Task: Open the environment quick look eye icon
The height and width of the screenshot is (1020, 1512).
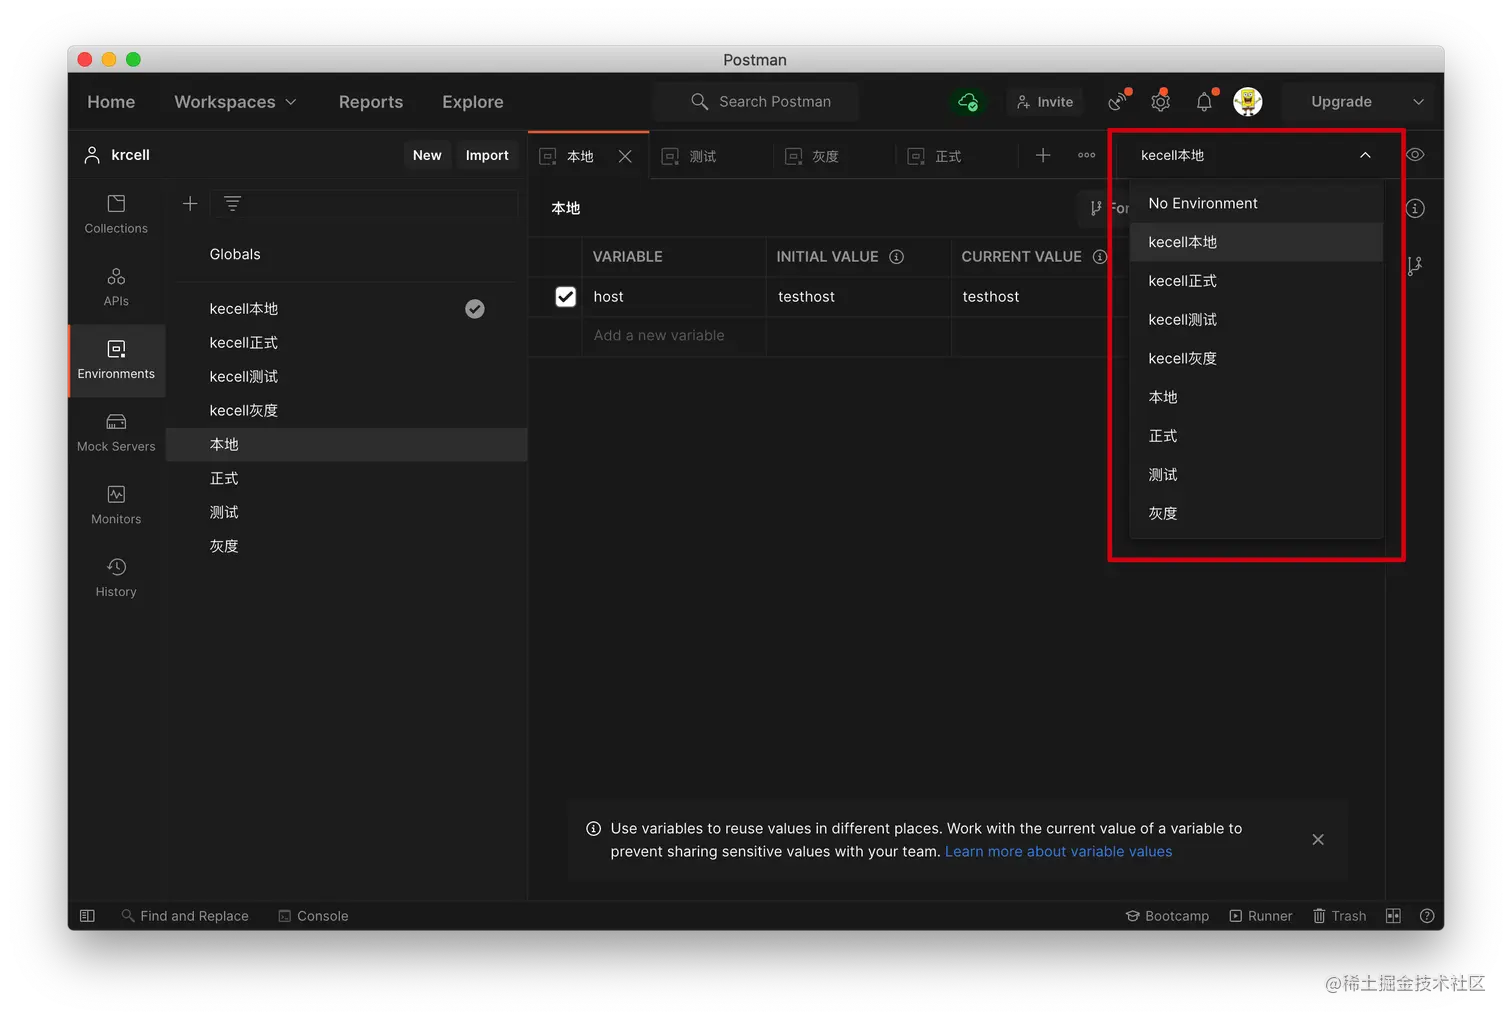Action: [x=1415, y=155]
